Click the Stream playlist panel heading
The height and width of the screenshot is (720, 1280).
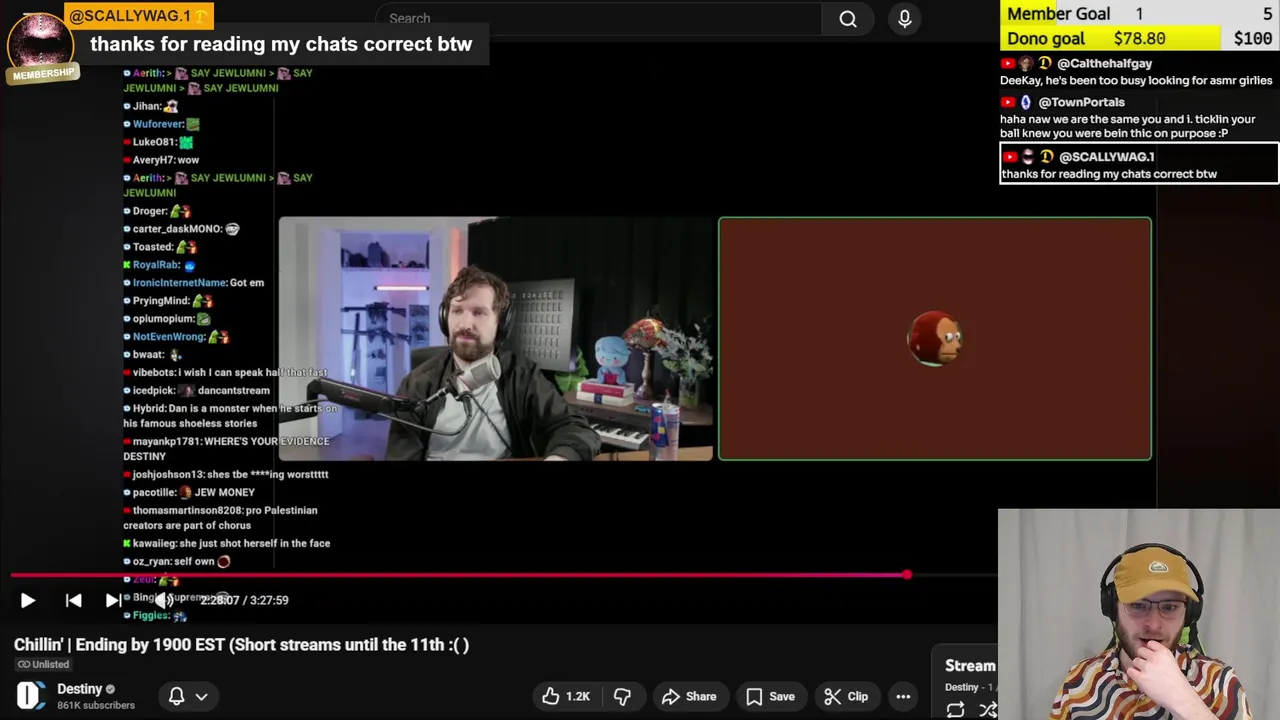pos(970,666)
